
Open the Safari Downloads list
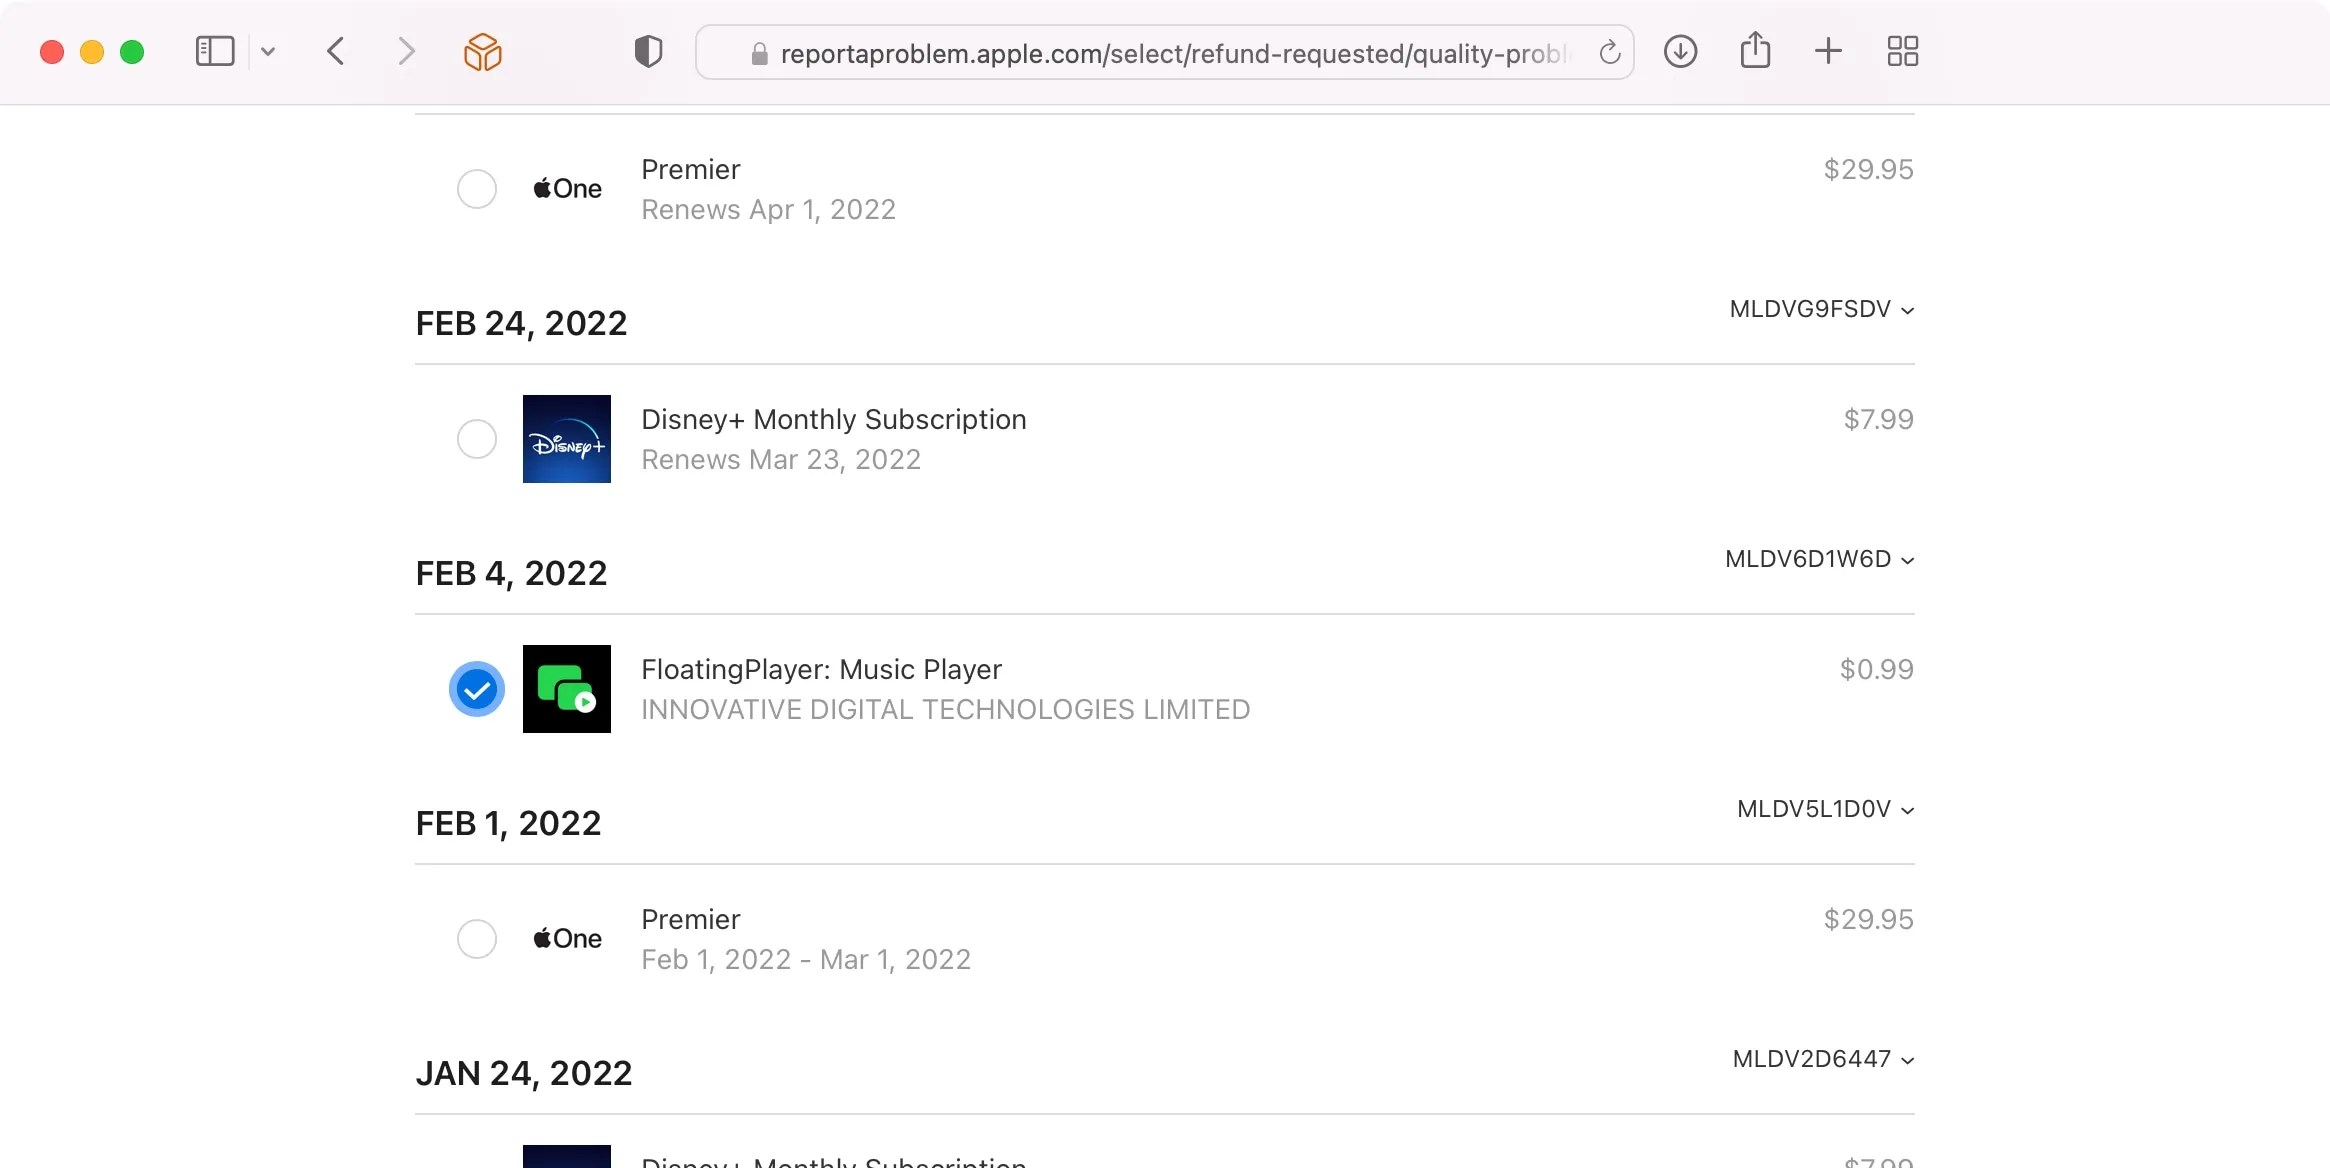[x=1680, y=51]
